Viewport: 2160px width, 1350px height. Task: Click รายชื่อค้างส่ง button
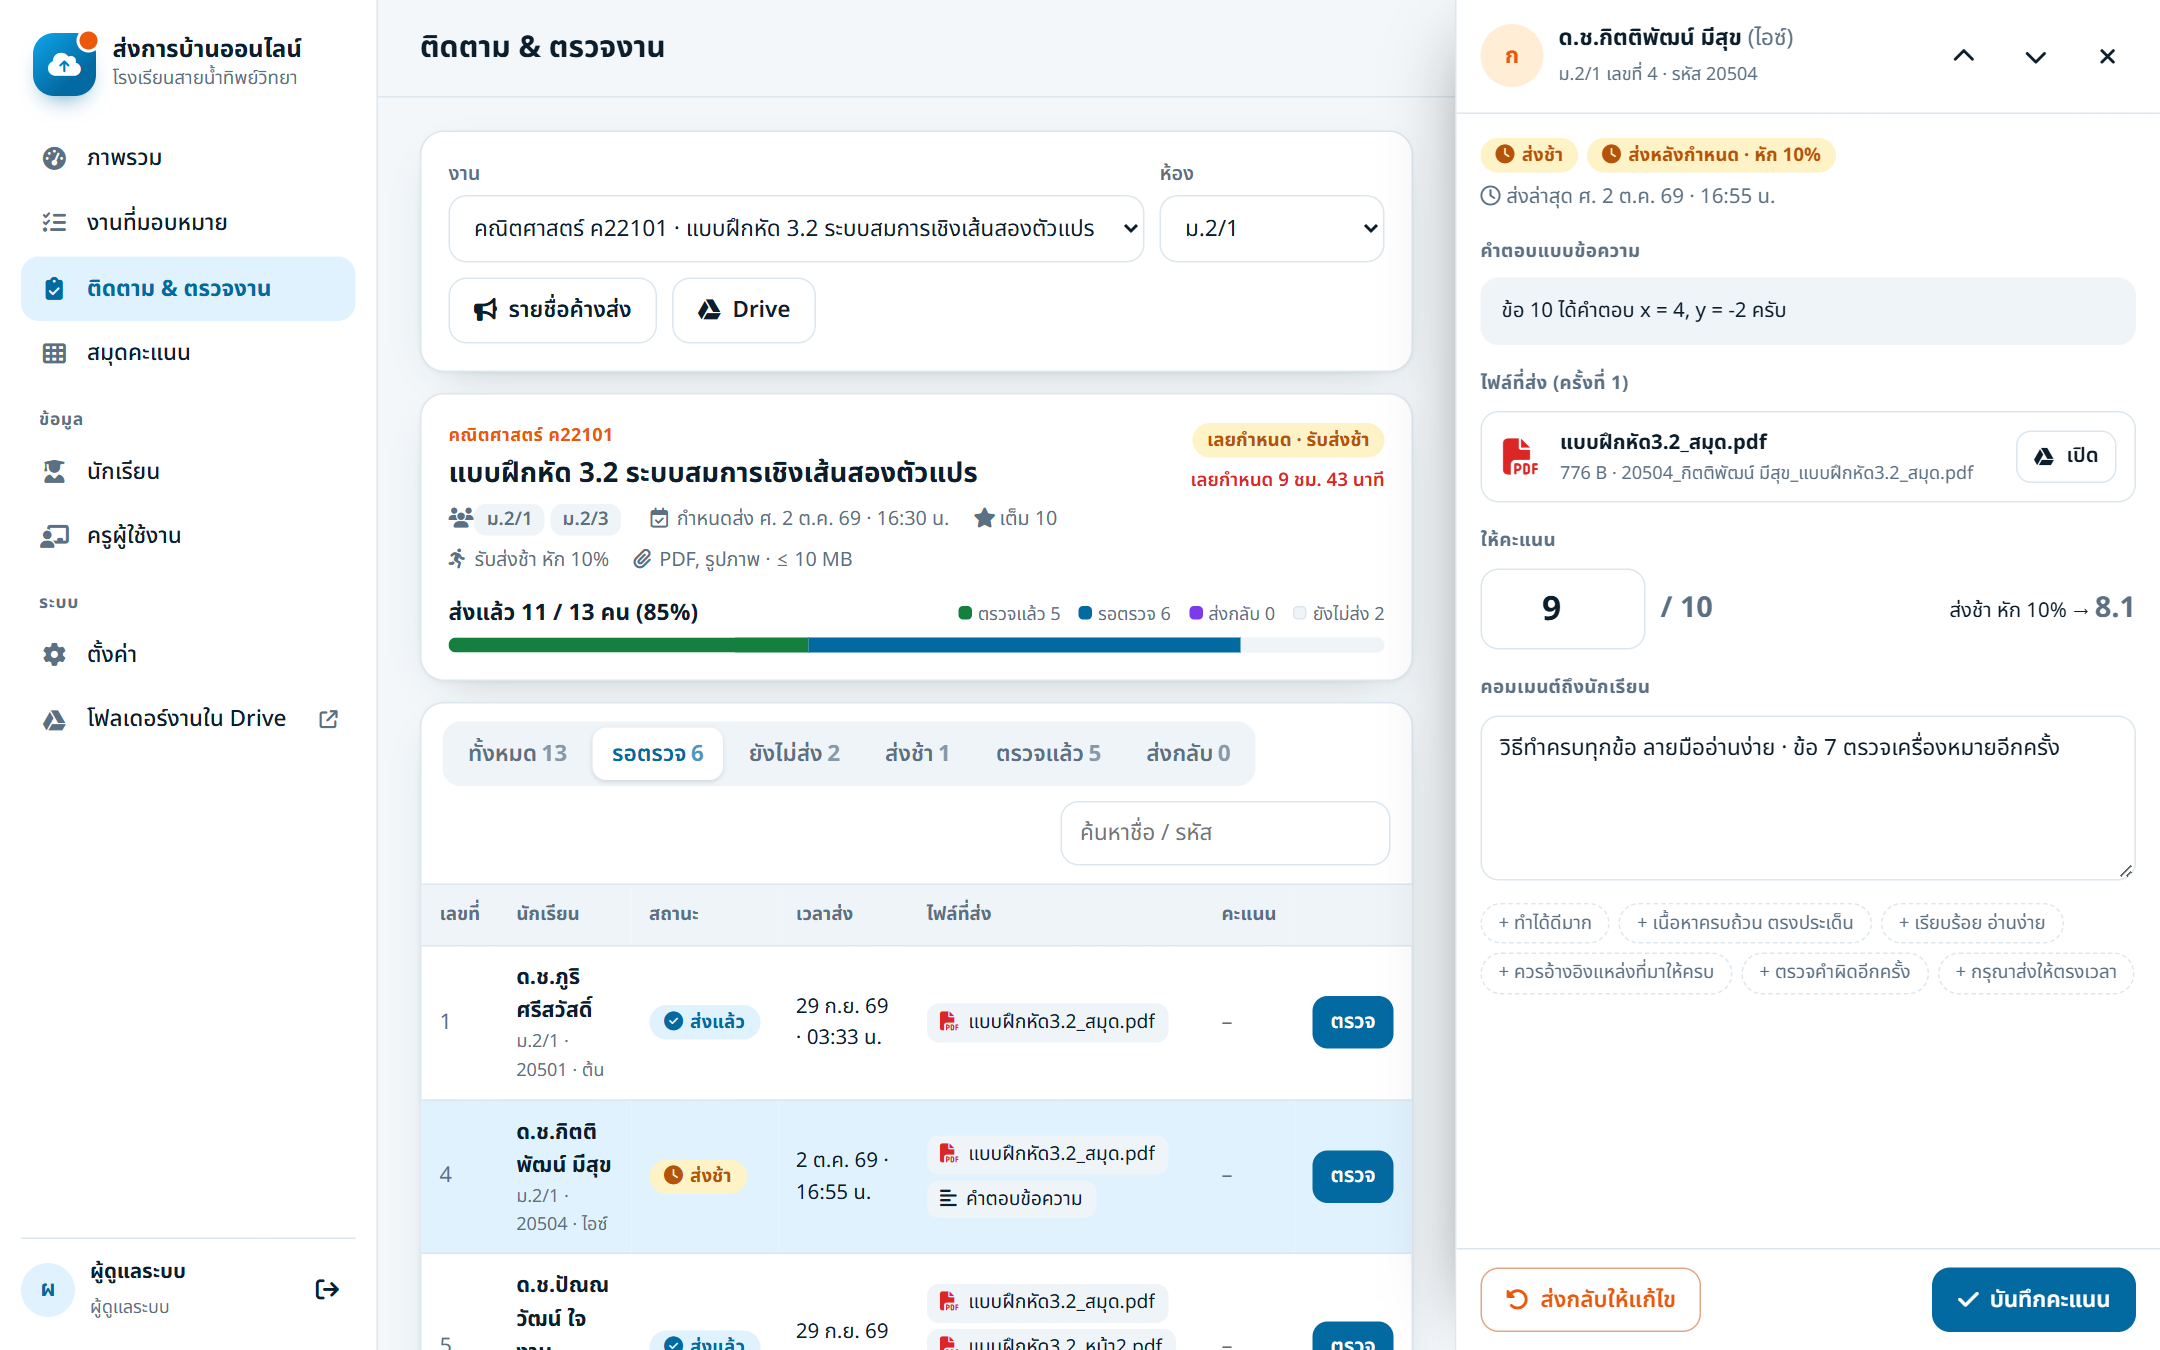click(553, 310)
